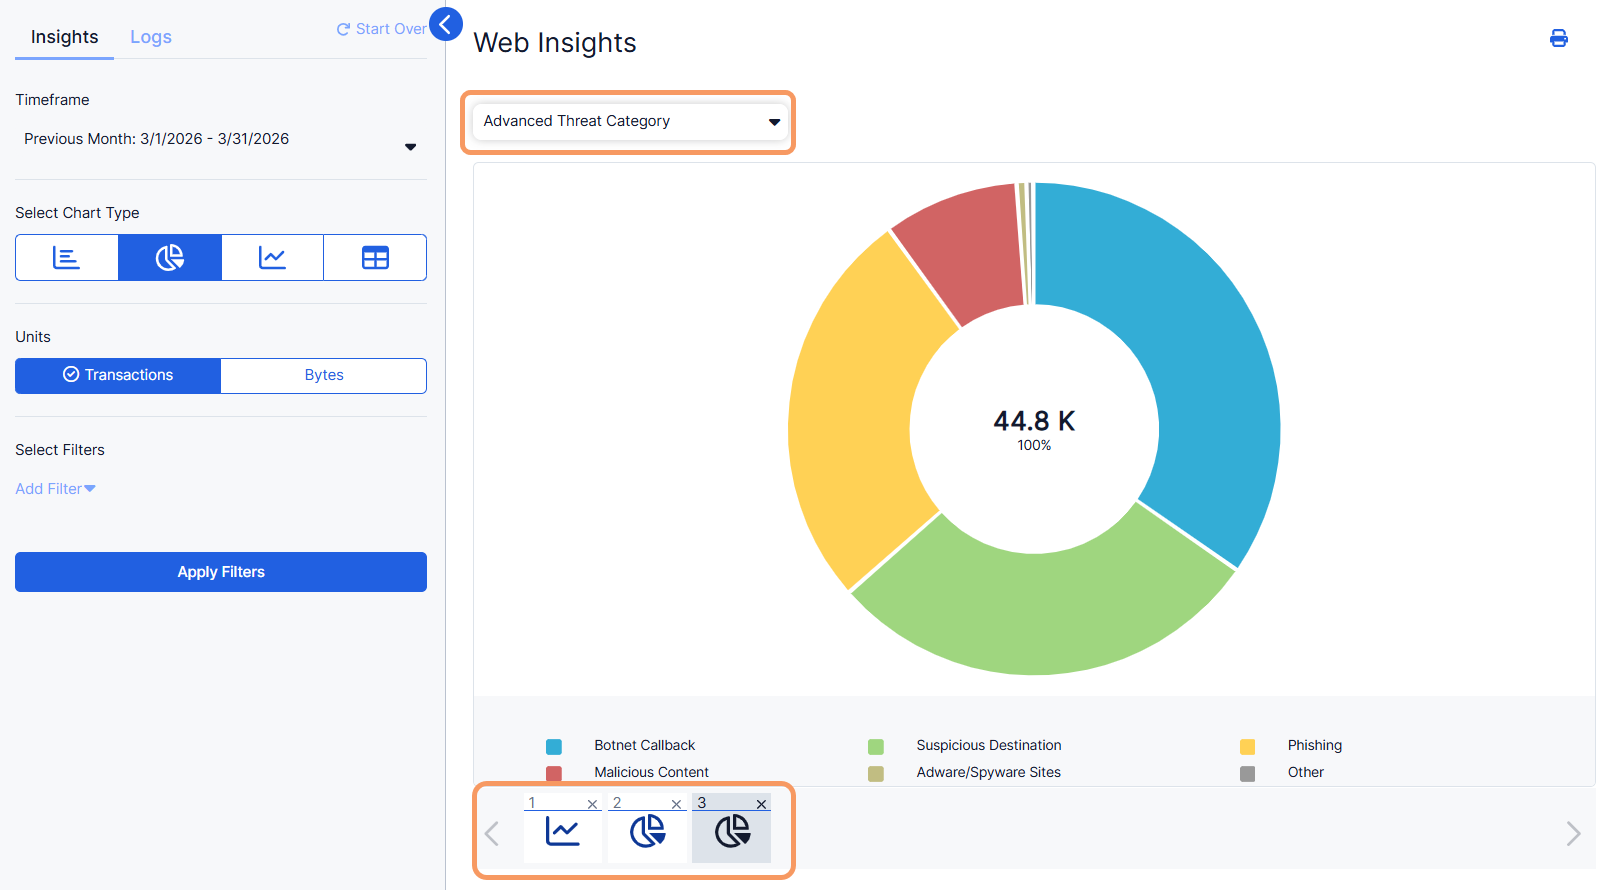The image size is (1619, 890).
Task: Select the table chart type icon
Action: pos(375,258)
